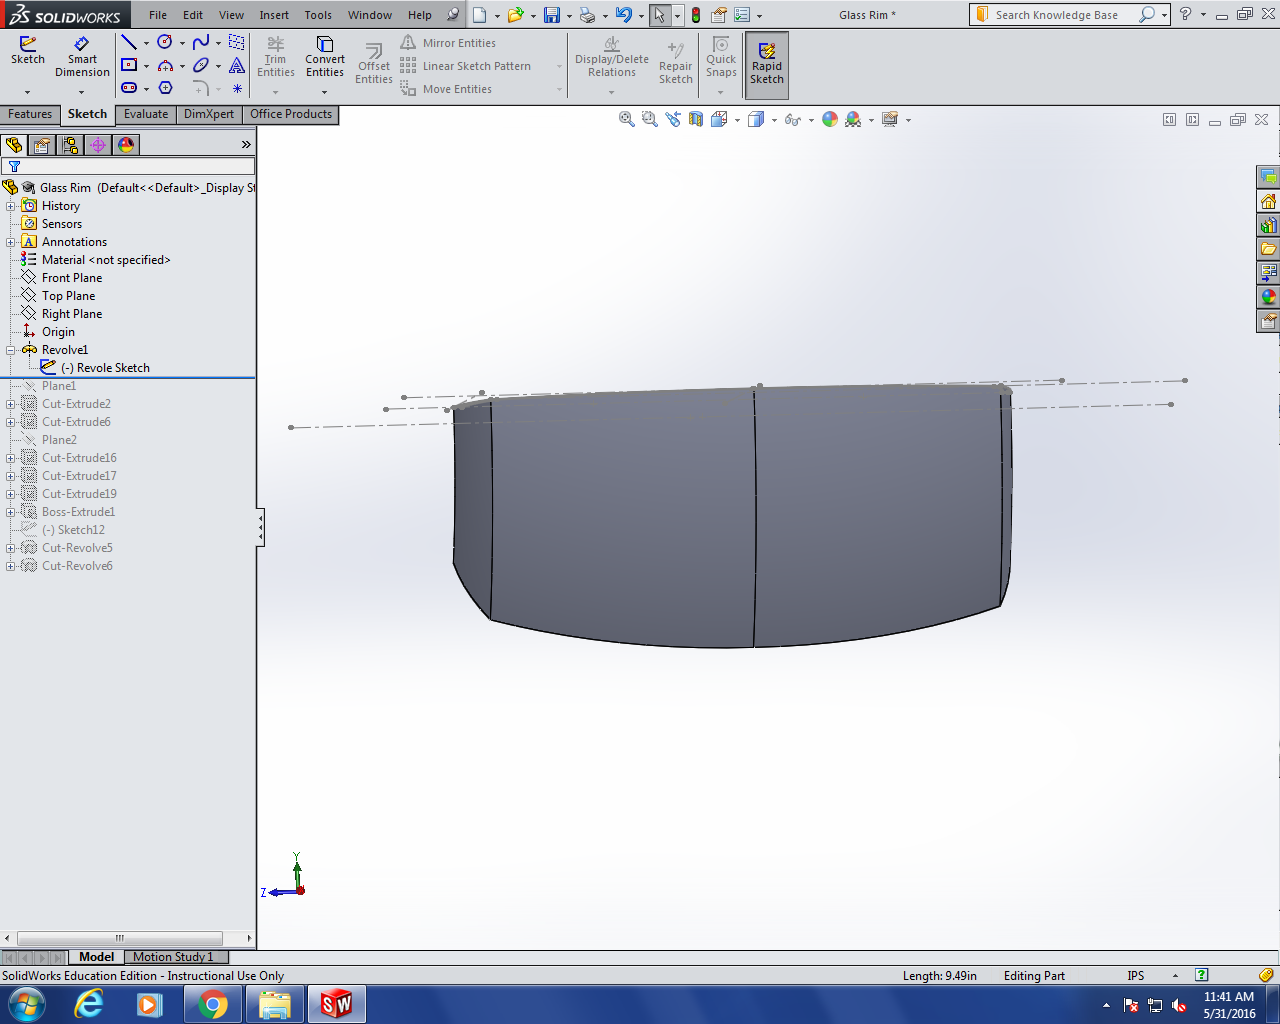
Task: Open the Quick Snaps tool
Action: 720,57
